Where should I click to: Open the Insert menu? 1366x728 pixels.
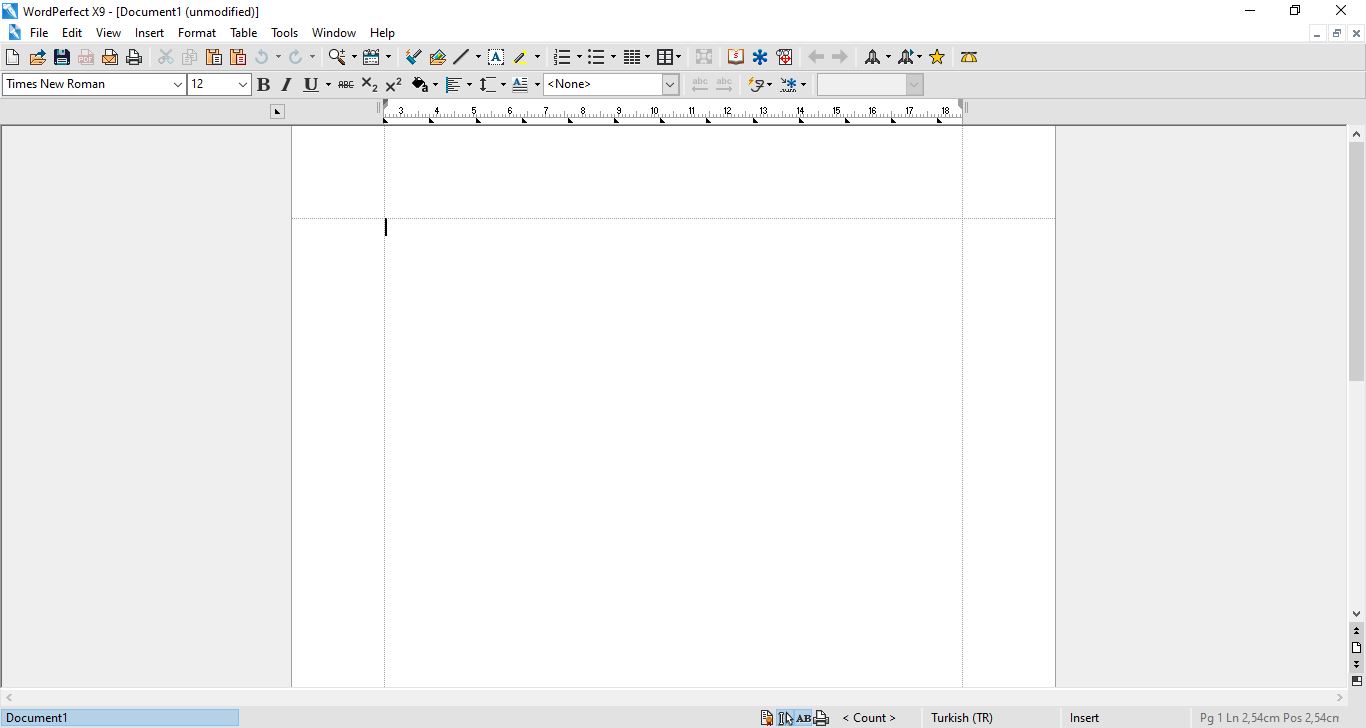[149, 33]
